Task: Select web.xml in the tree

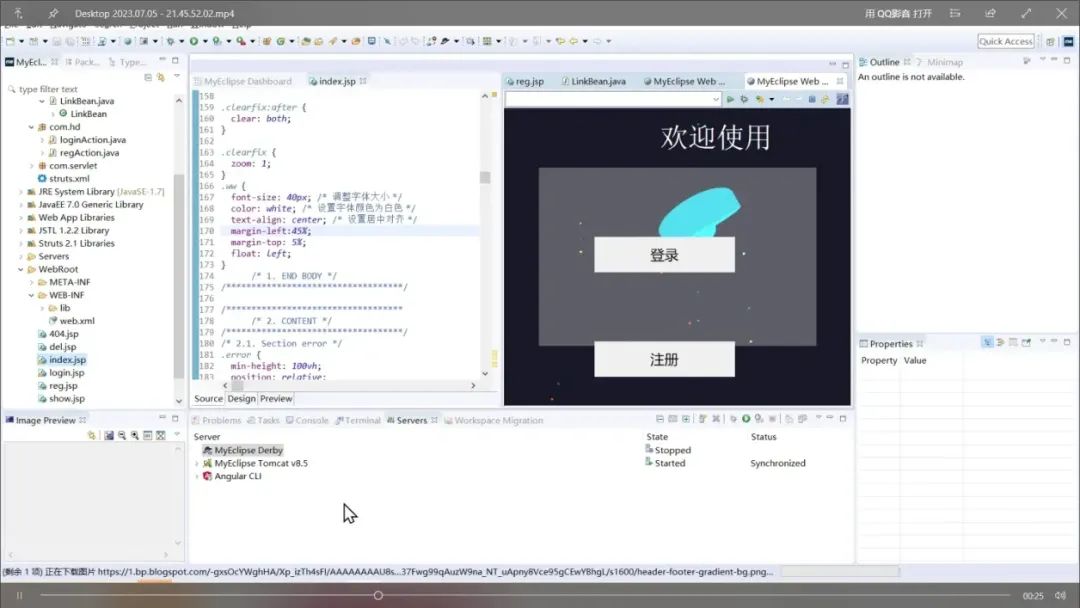Action: point(76,321)
